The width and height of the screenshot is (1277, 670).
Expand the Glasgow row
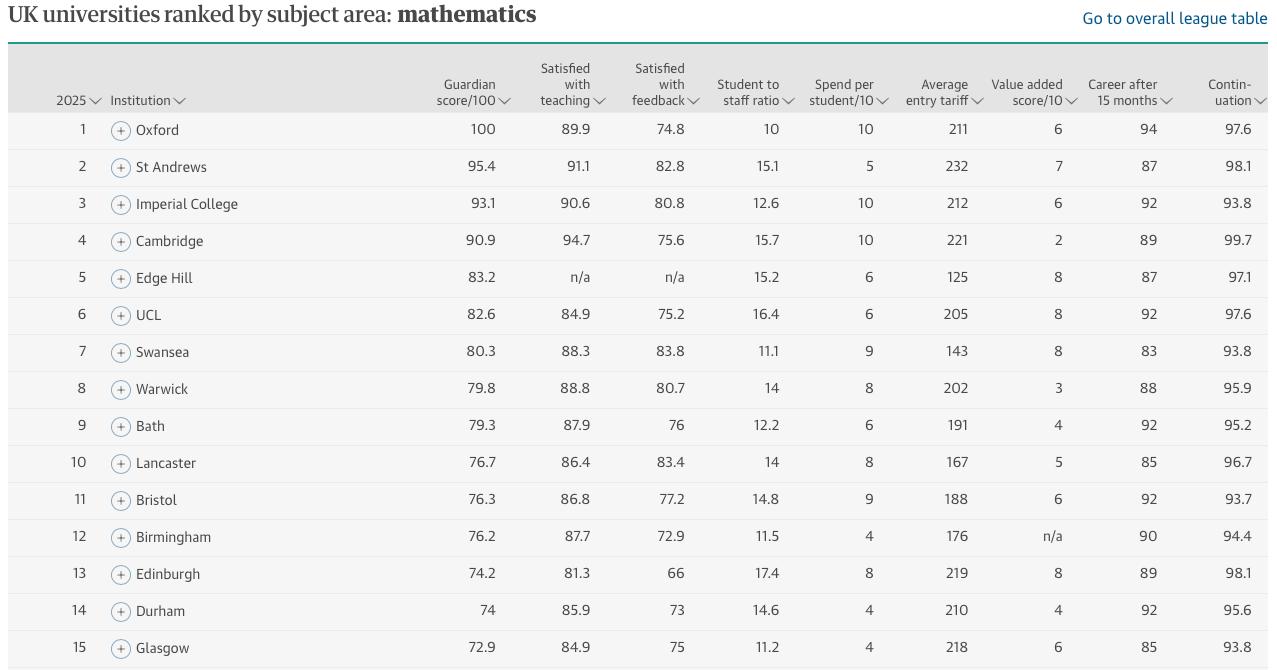tap(121, 648)
